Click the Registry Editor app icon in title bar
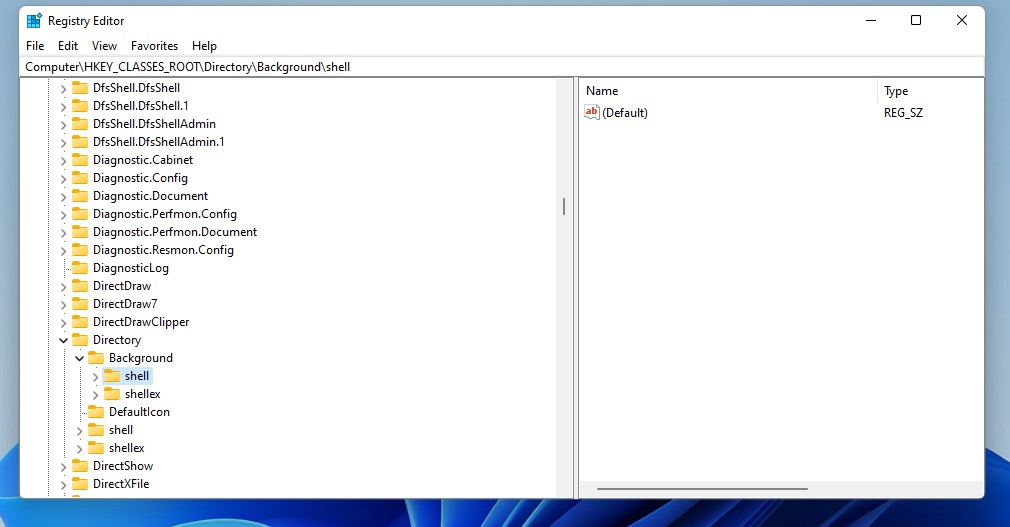This screenshot has height=527, width=1010. pos(34,21)
